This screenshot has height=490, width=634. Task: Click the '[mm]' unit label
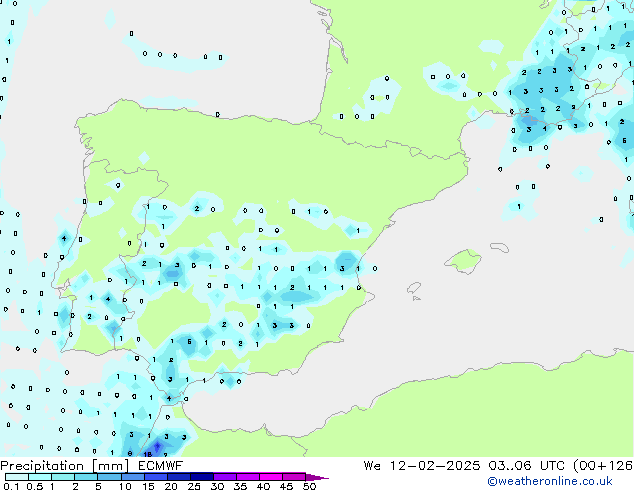110,466
